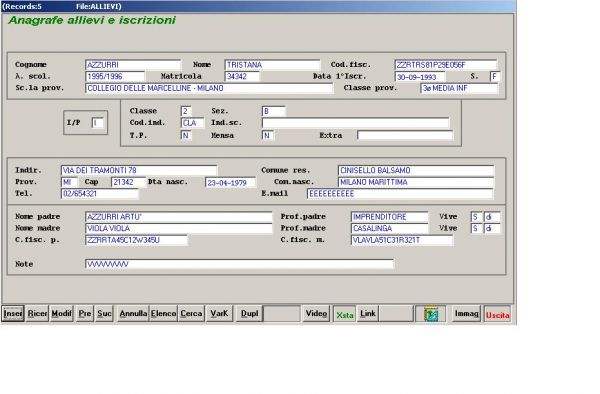
Task: Click the Inser button
Action: [x=13, y=314]
